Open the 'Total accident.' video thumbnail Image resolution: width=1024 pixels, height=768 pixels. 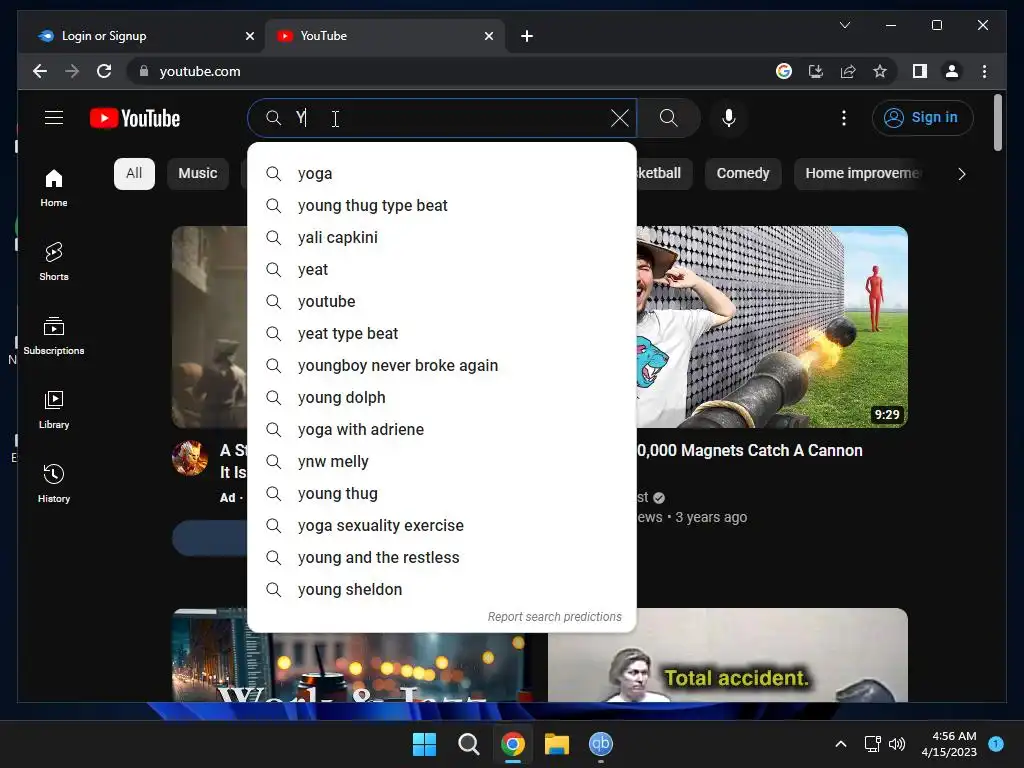(x=728, y=655)
